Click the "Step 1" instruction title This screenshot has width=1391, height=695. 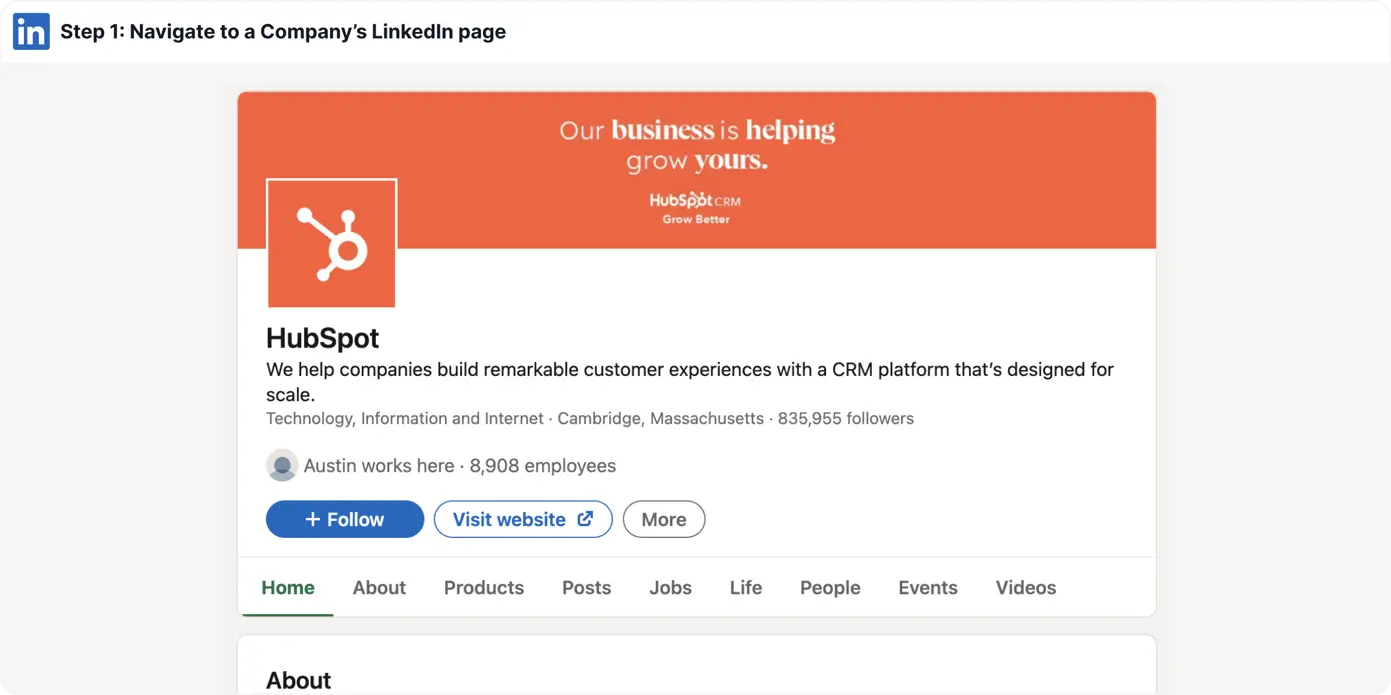coord(283,32)
